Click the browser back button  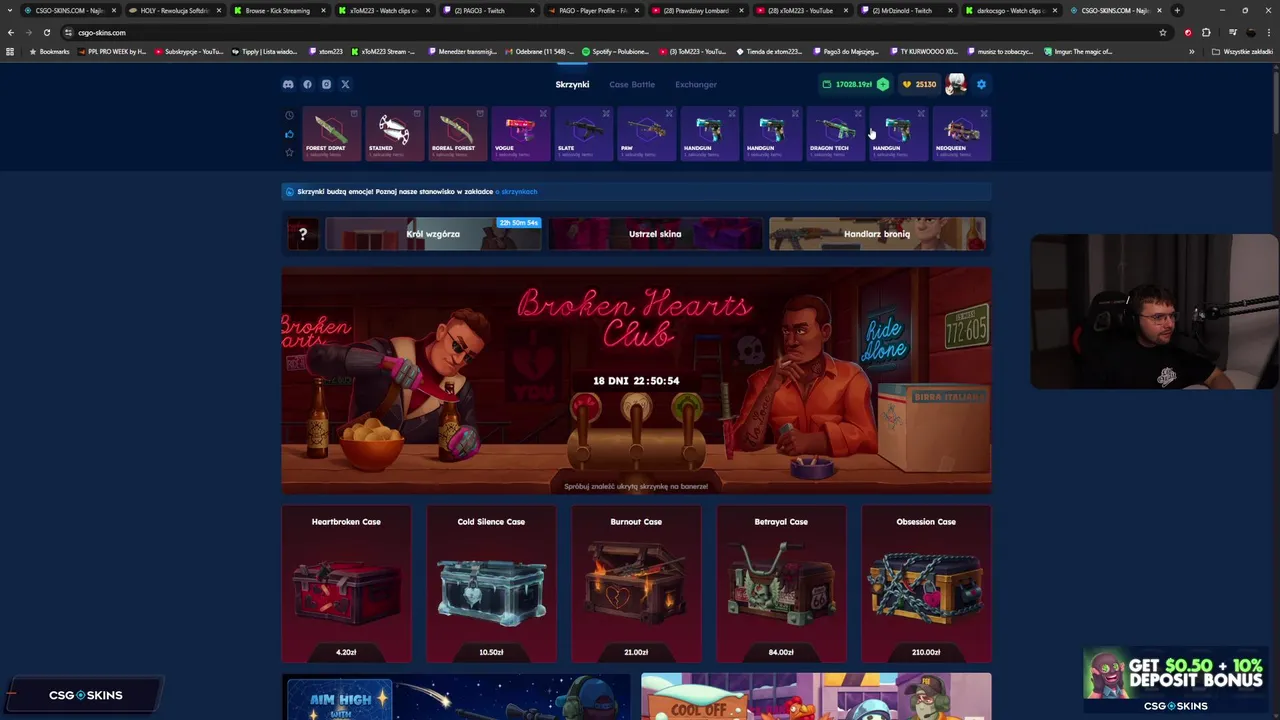point(11,32)
